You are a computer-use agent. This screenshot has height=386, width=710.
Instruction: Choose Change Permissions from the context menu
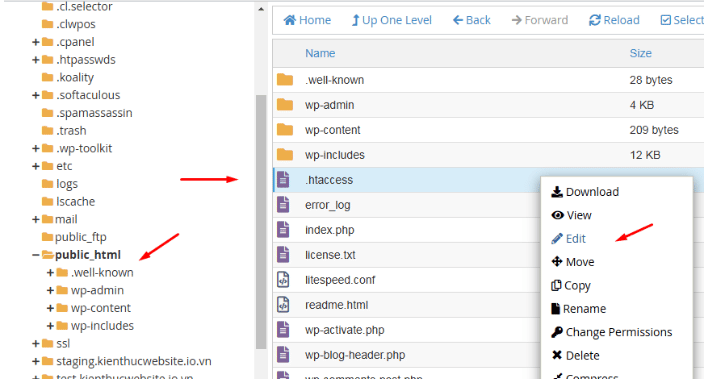(611, 333)
